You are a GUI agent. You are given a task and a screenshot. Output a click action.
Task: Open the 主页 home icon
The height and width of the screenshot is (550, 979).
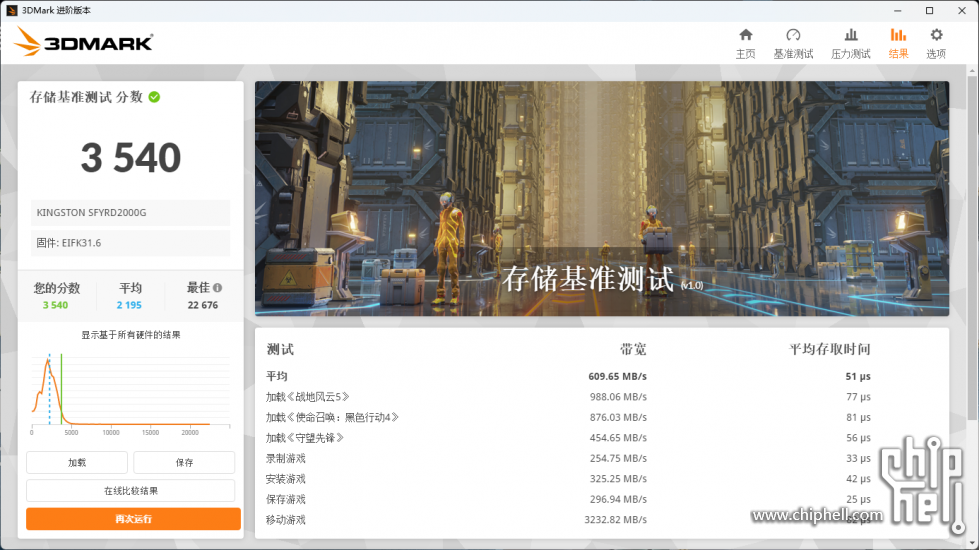pyautogui.click(x=745, y=35)
